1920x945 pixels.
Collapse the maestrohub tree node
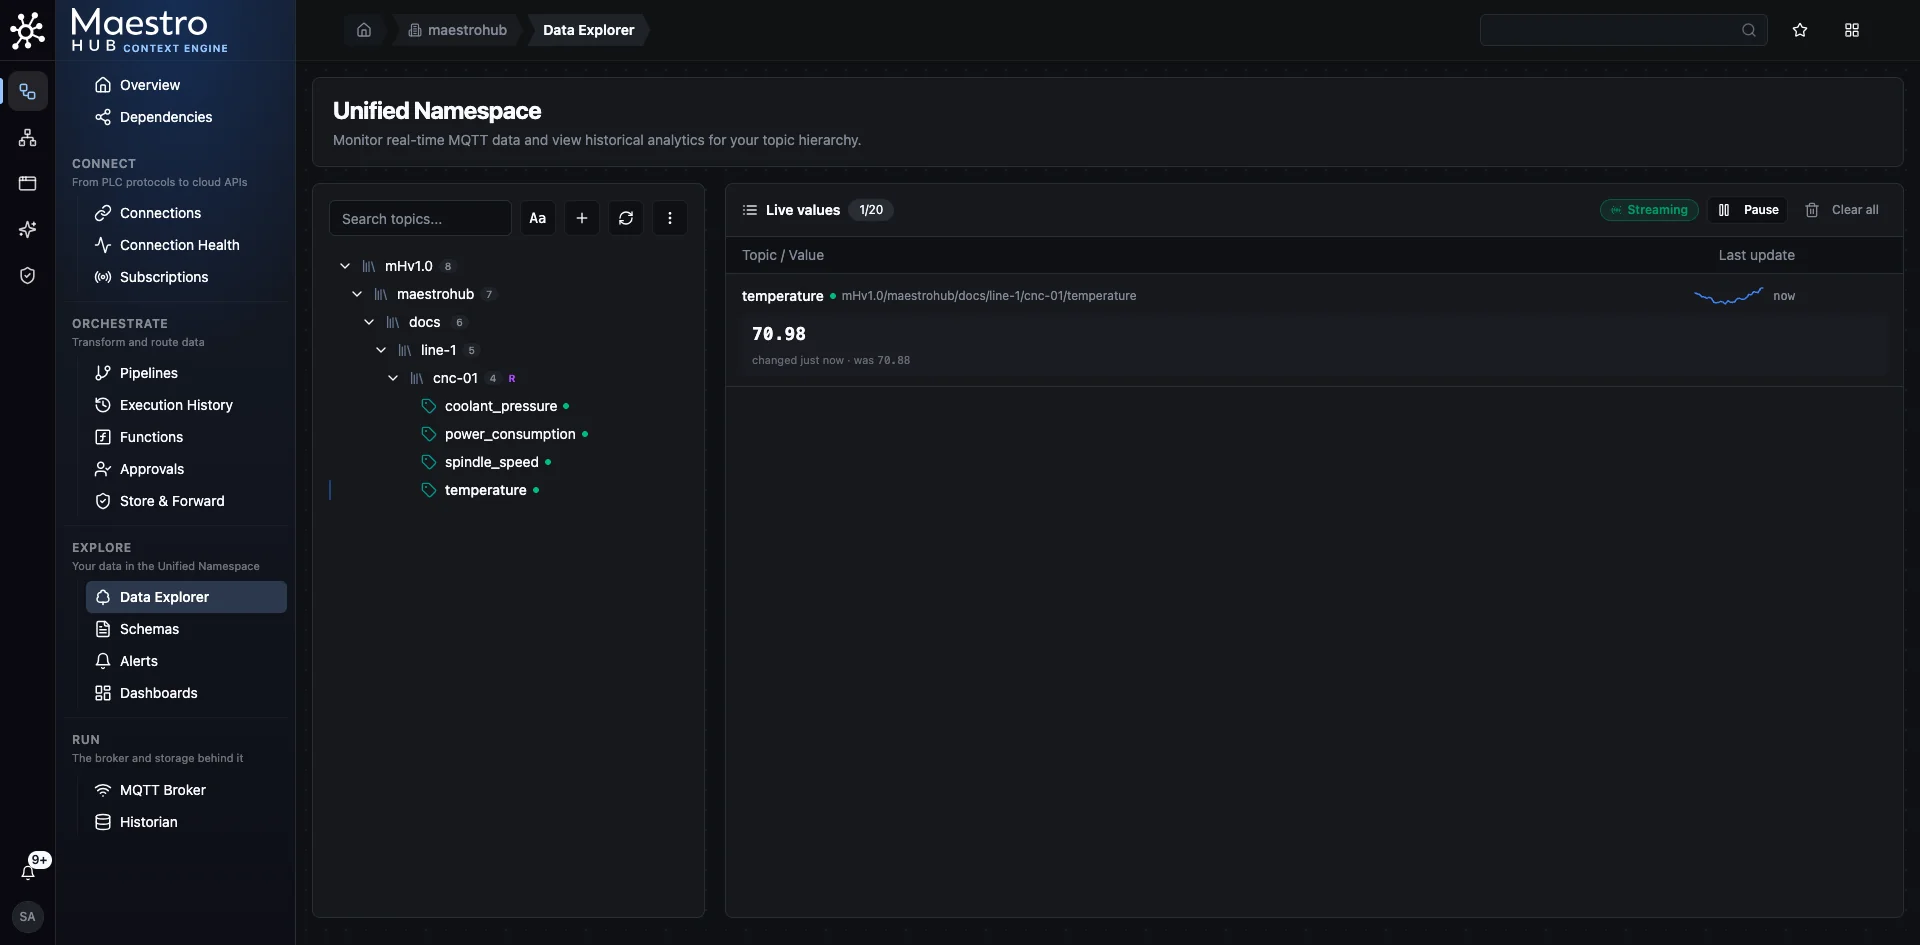pyautogui.click(x=357, y=294)
